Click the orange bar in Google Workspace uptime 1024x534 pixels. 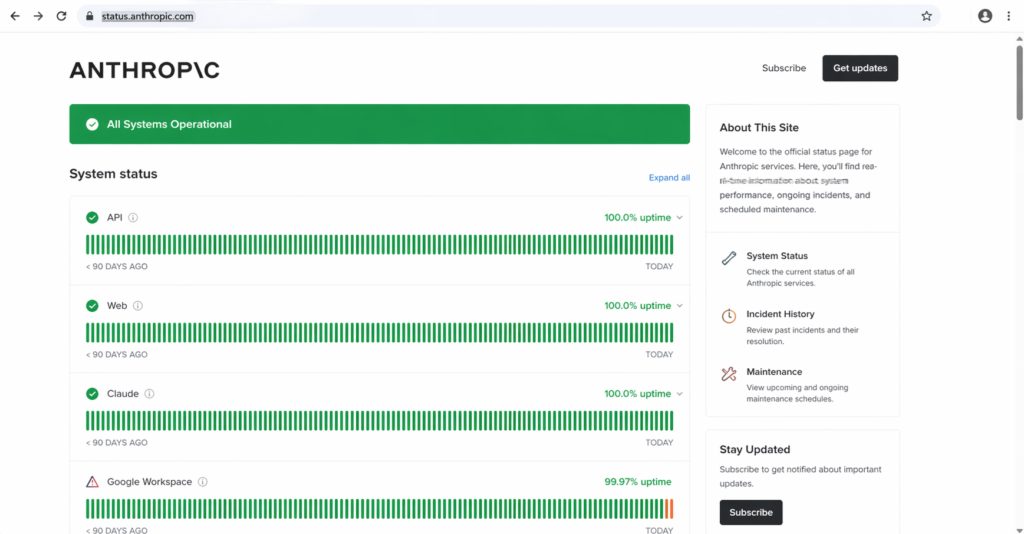669,509
